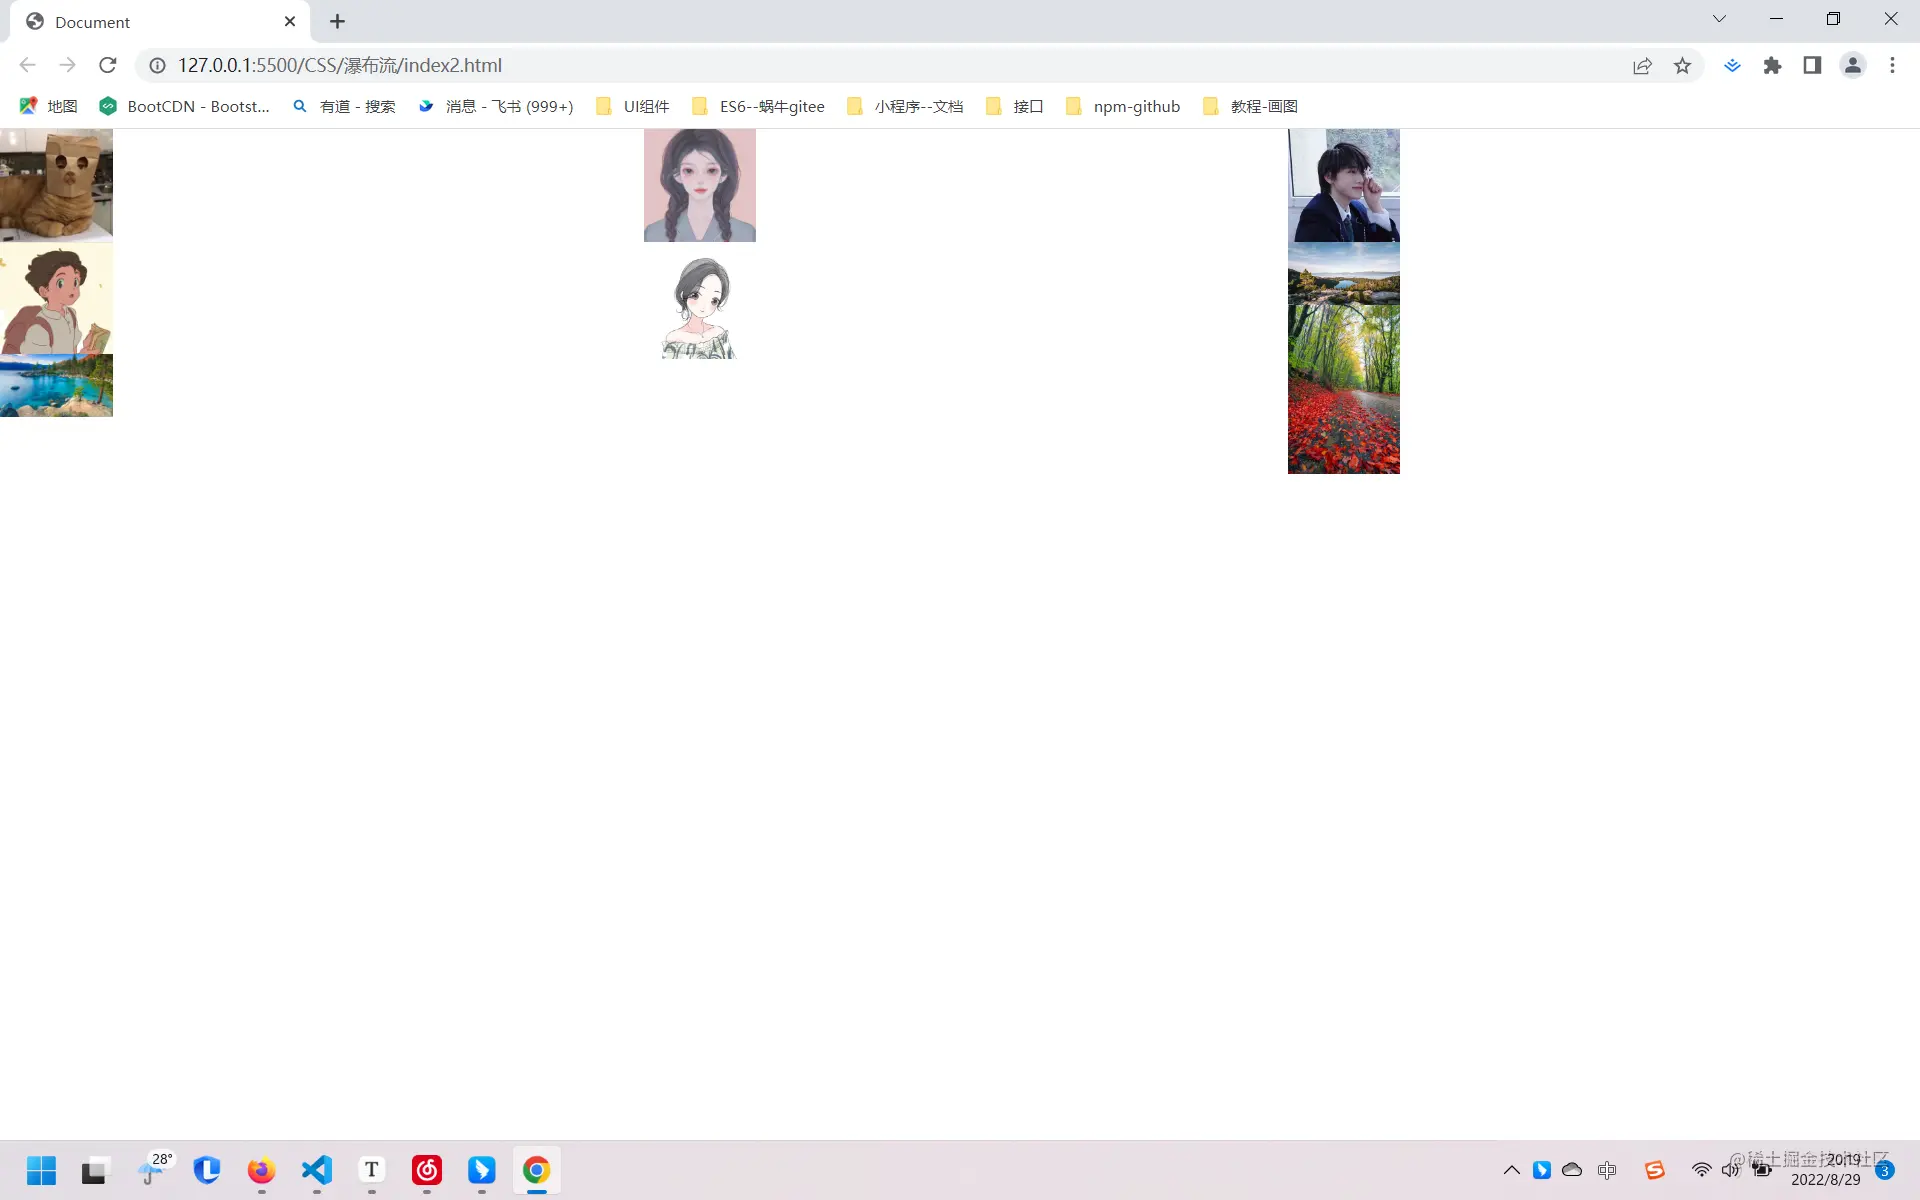Click the address bar URL field
The height and width of the screenshot is (1200, 1920).
click(340, 65)
